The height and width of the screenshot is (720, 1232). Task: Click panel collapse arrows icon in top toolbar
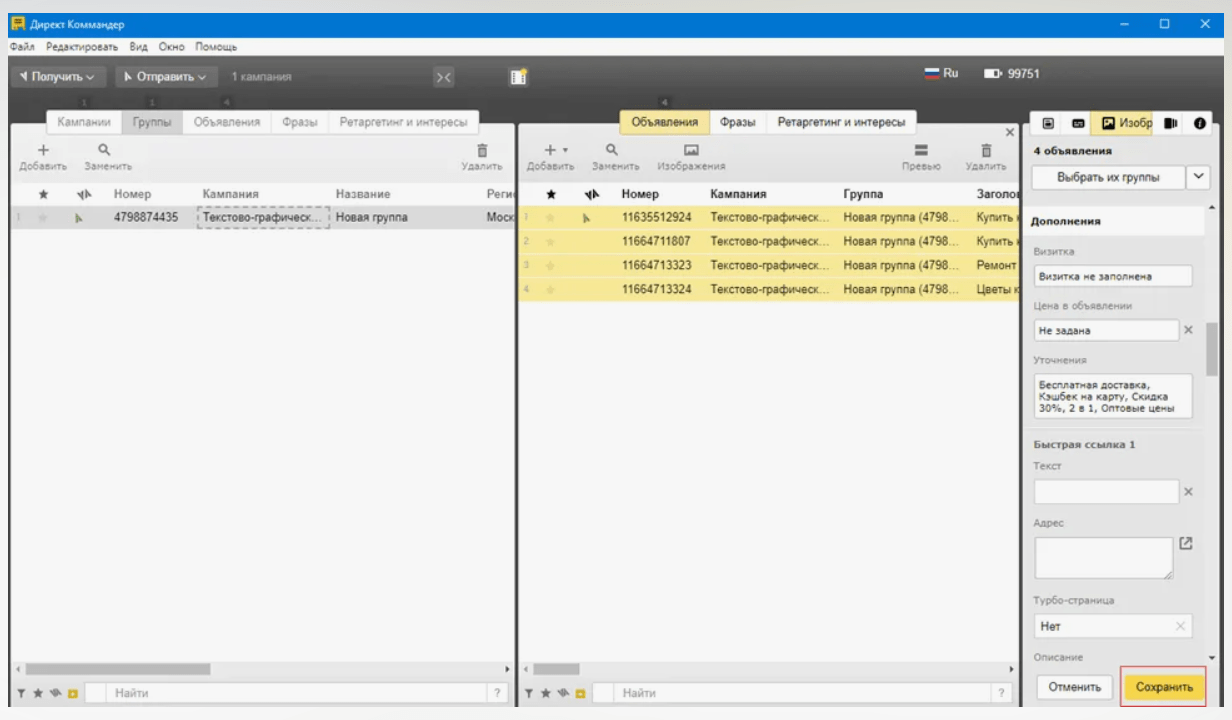point(444,77)
